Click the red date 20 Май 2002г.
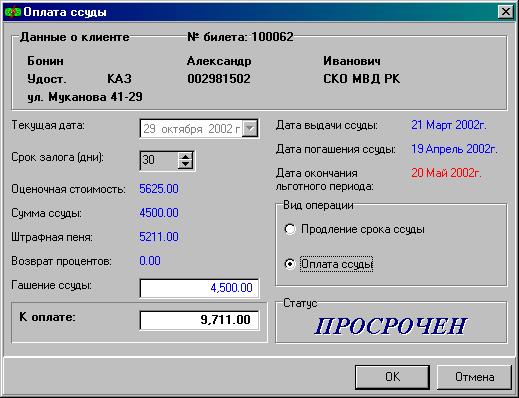This screenshot has height=398, width=519. pos(446,173)
